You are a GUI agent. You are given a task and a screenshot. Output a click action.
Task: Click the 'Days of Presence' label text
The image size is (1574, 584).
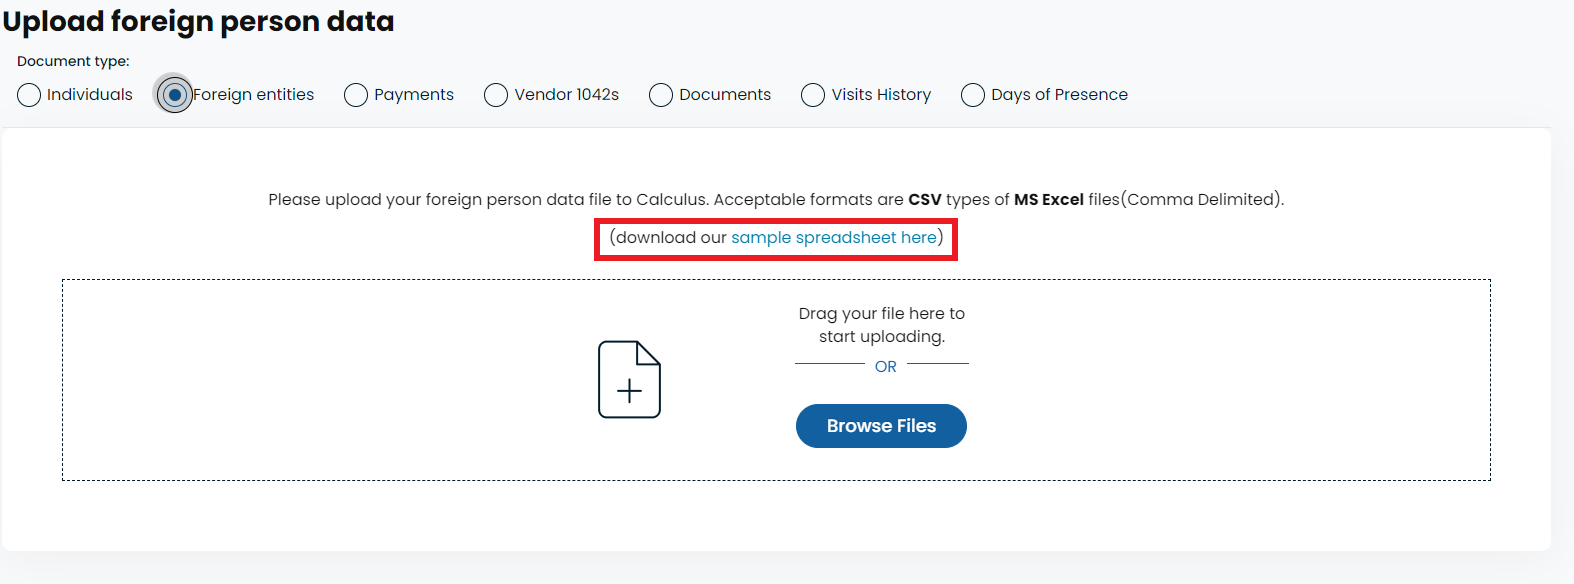1059,95
